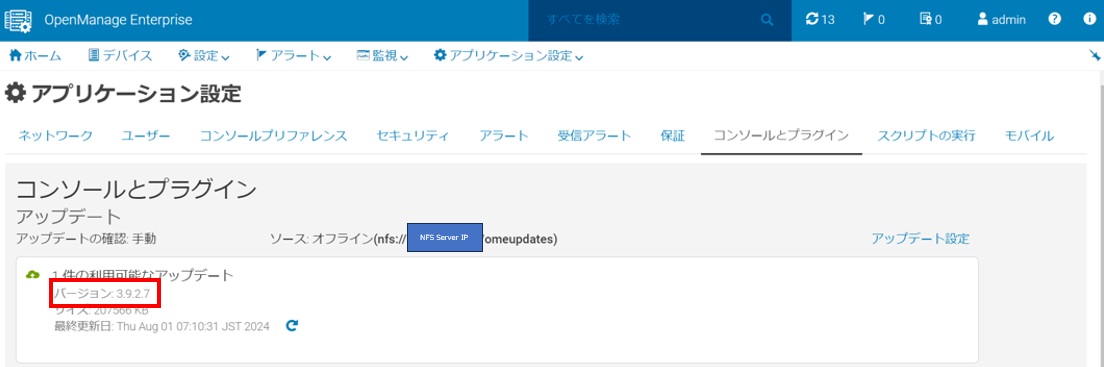Switch to the モバイル tab
1104x367 pixels.
click(x=1029, y=136)
